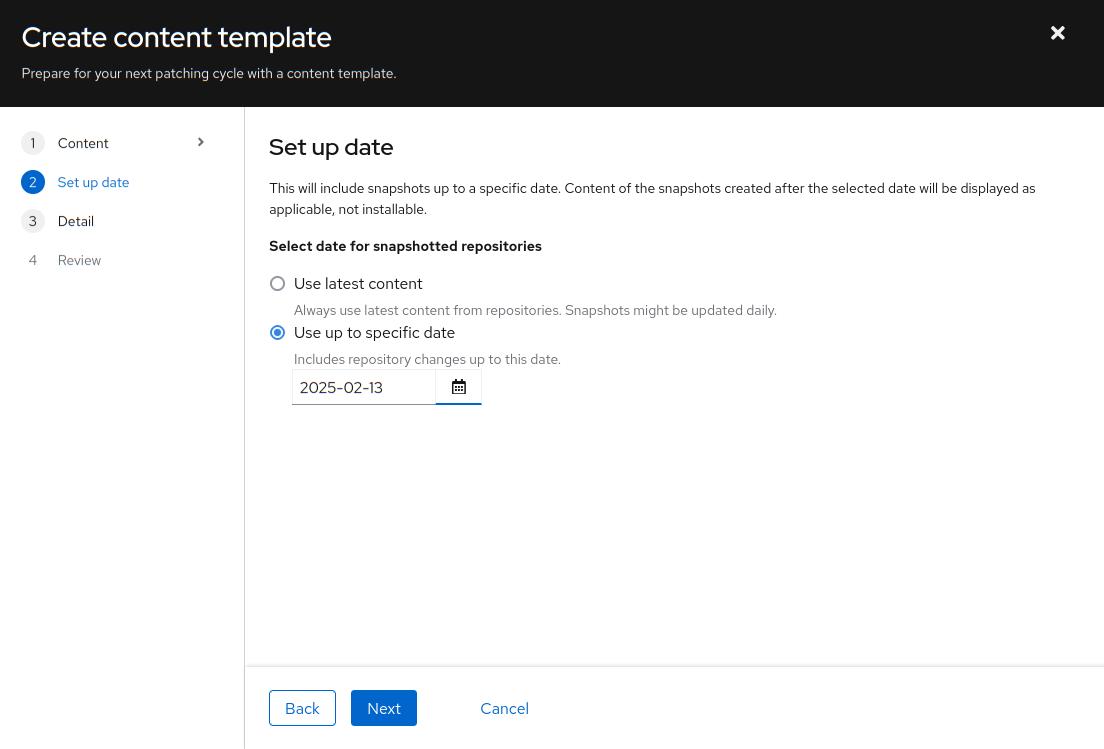
Task: Select the Use up to specific date radio
Action: point(278,333)
